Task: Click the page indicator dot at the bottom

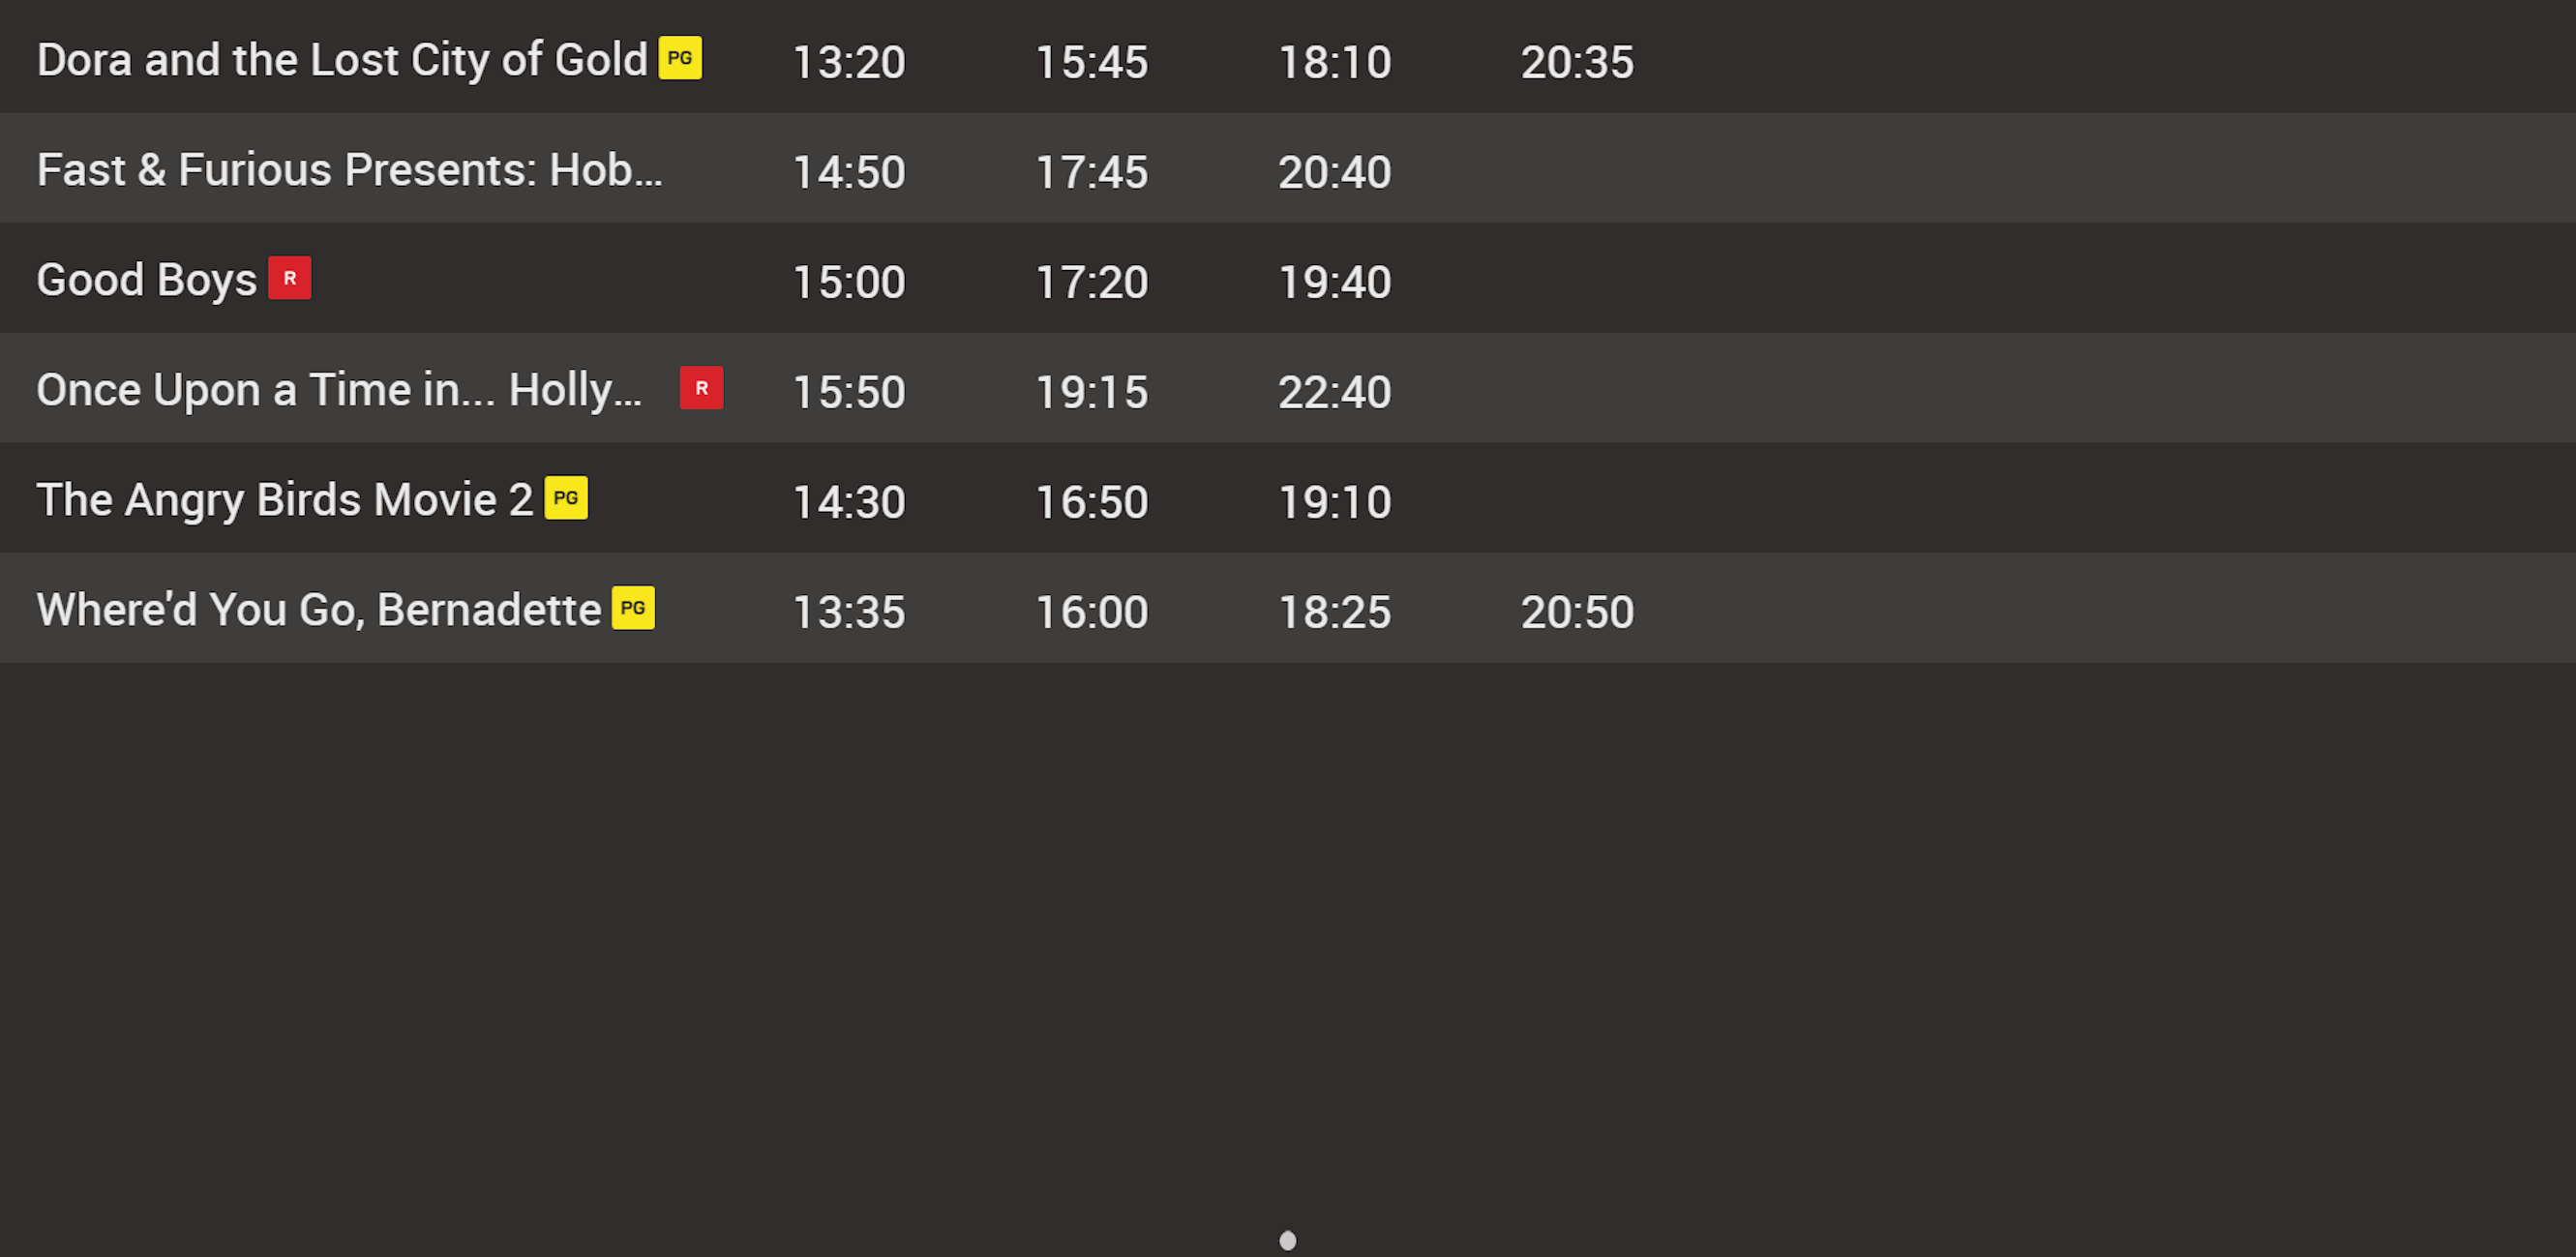Action: pos(1288,1241)
